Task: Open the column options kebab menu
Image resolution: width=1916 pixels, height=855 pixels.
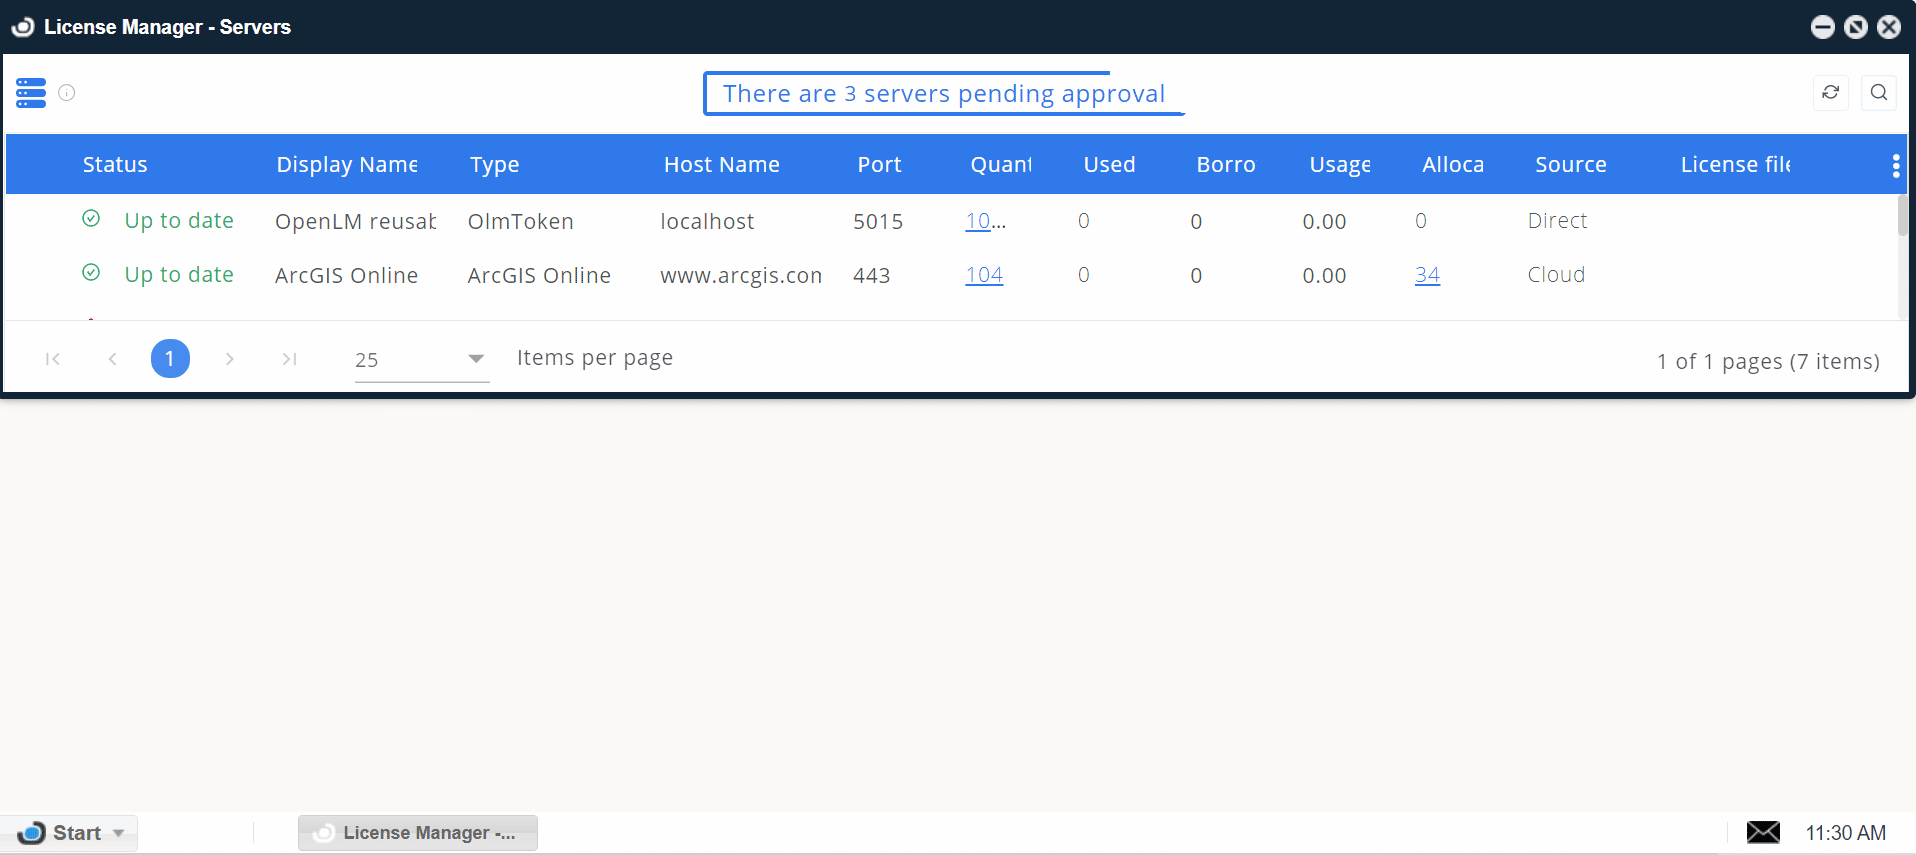Action: (x=1895, y=166)
